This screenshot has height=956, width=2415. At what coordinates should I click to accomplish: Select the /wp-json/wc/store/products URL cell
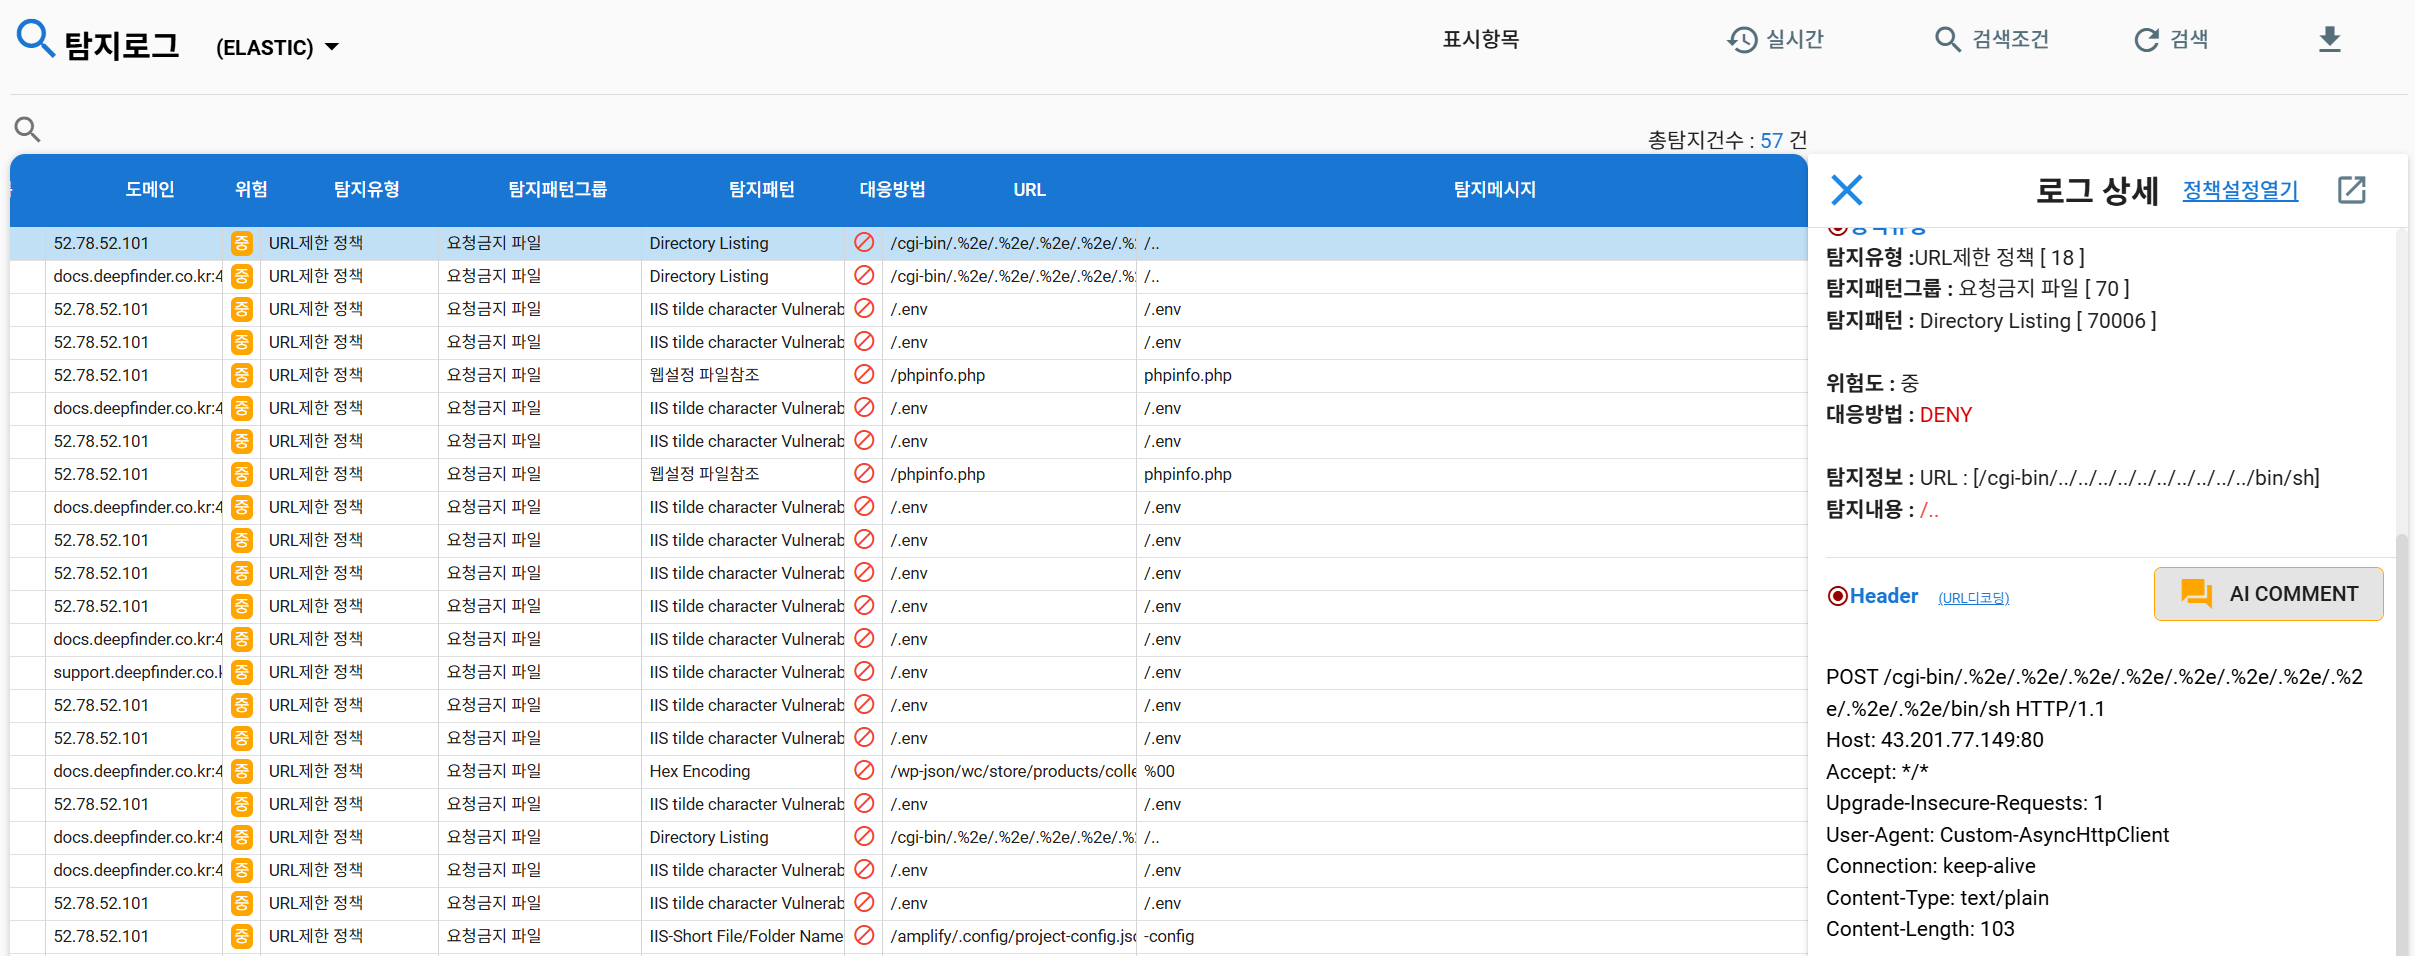(1010, 771)
